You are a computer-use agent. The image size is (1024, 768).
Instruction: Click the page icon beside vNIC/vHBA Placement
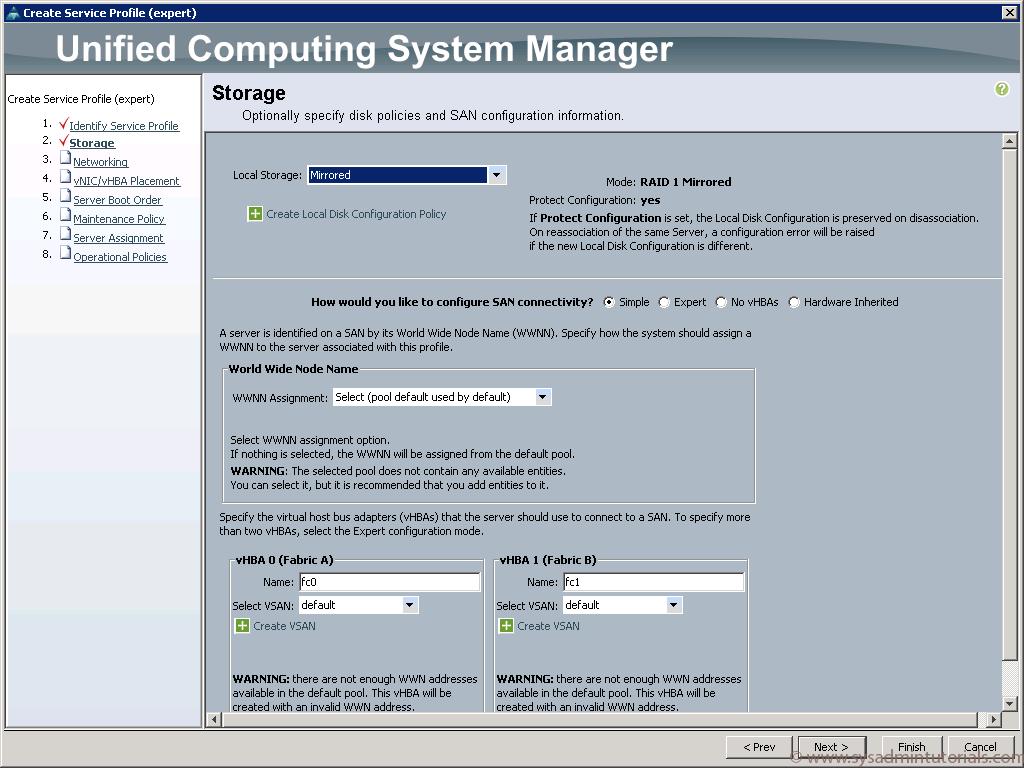[65, 176]
